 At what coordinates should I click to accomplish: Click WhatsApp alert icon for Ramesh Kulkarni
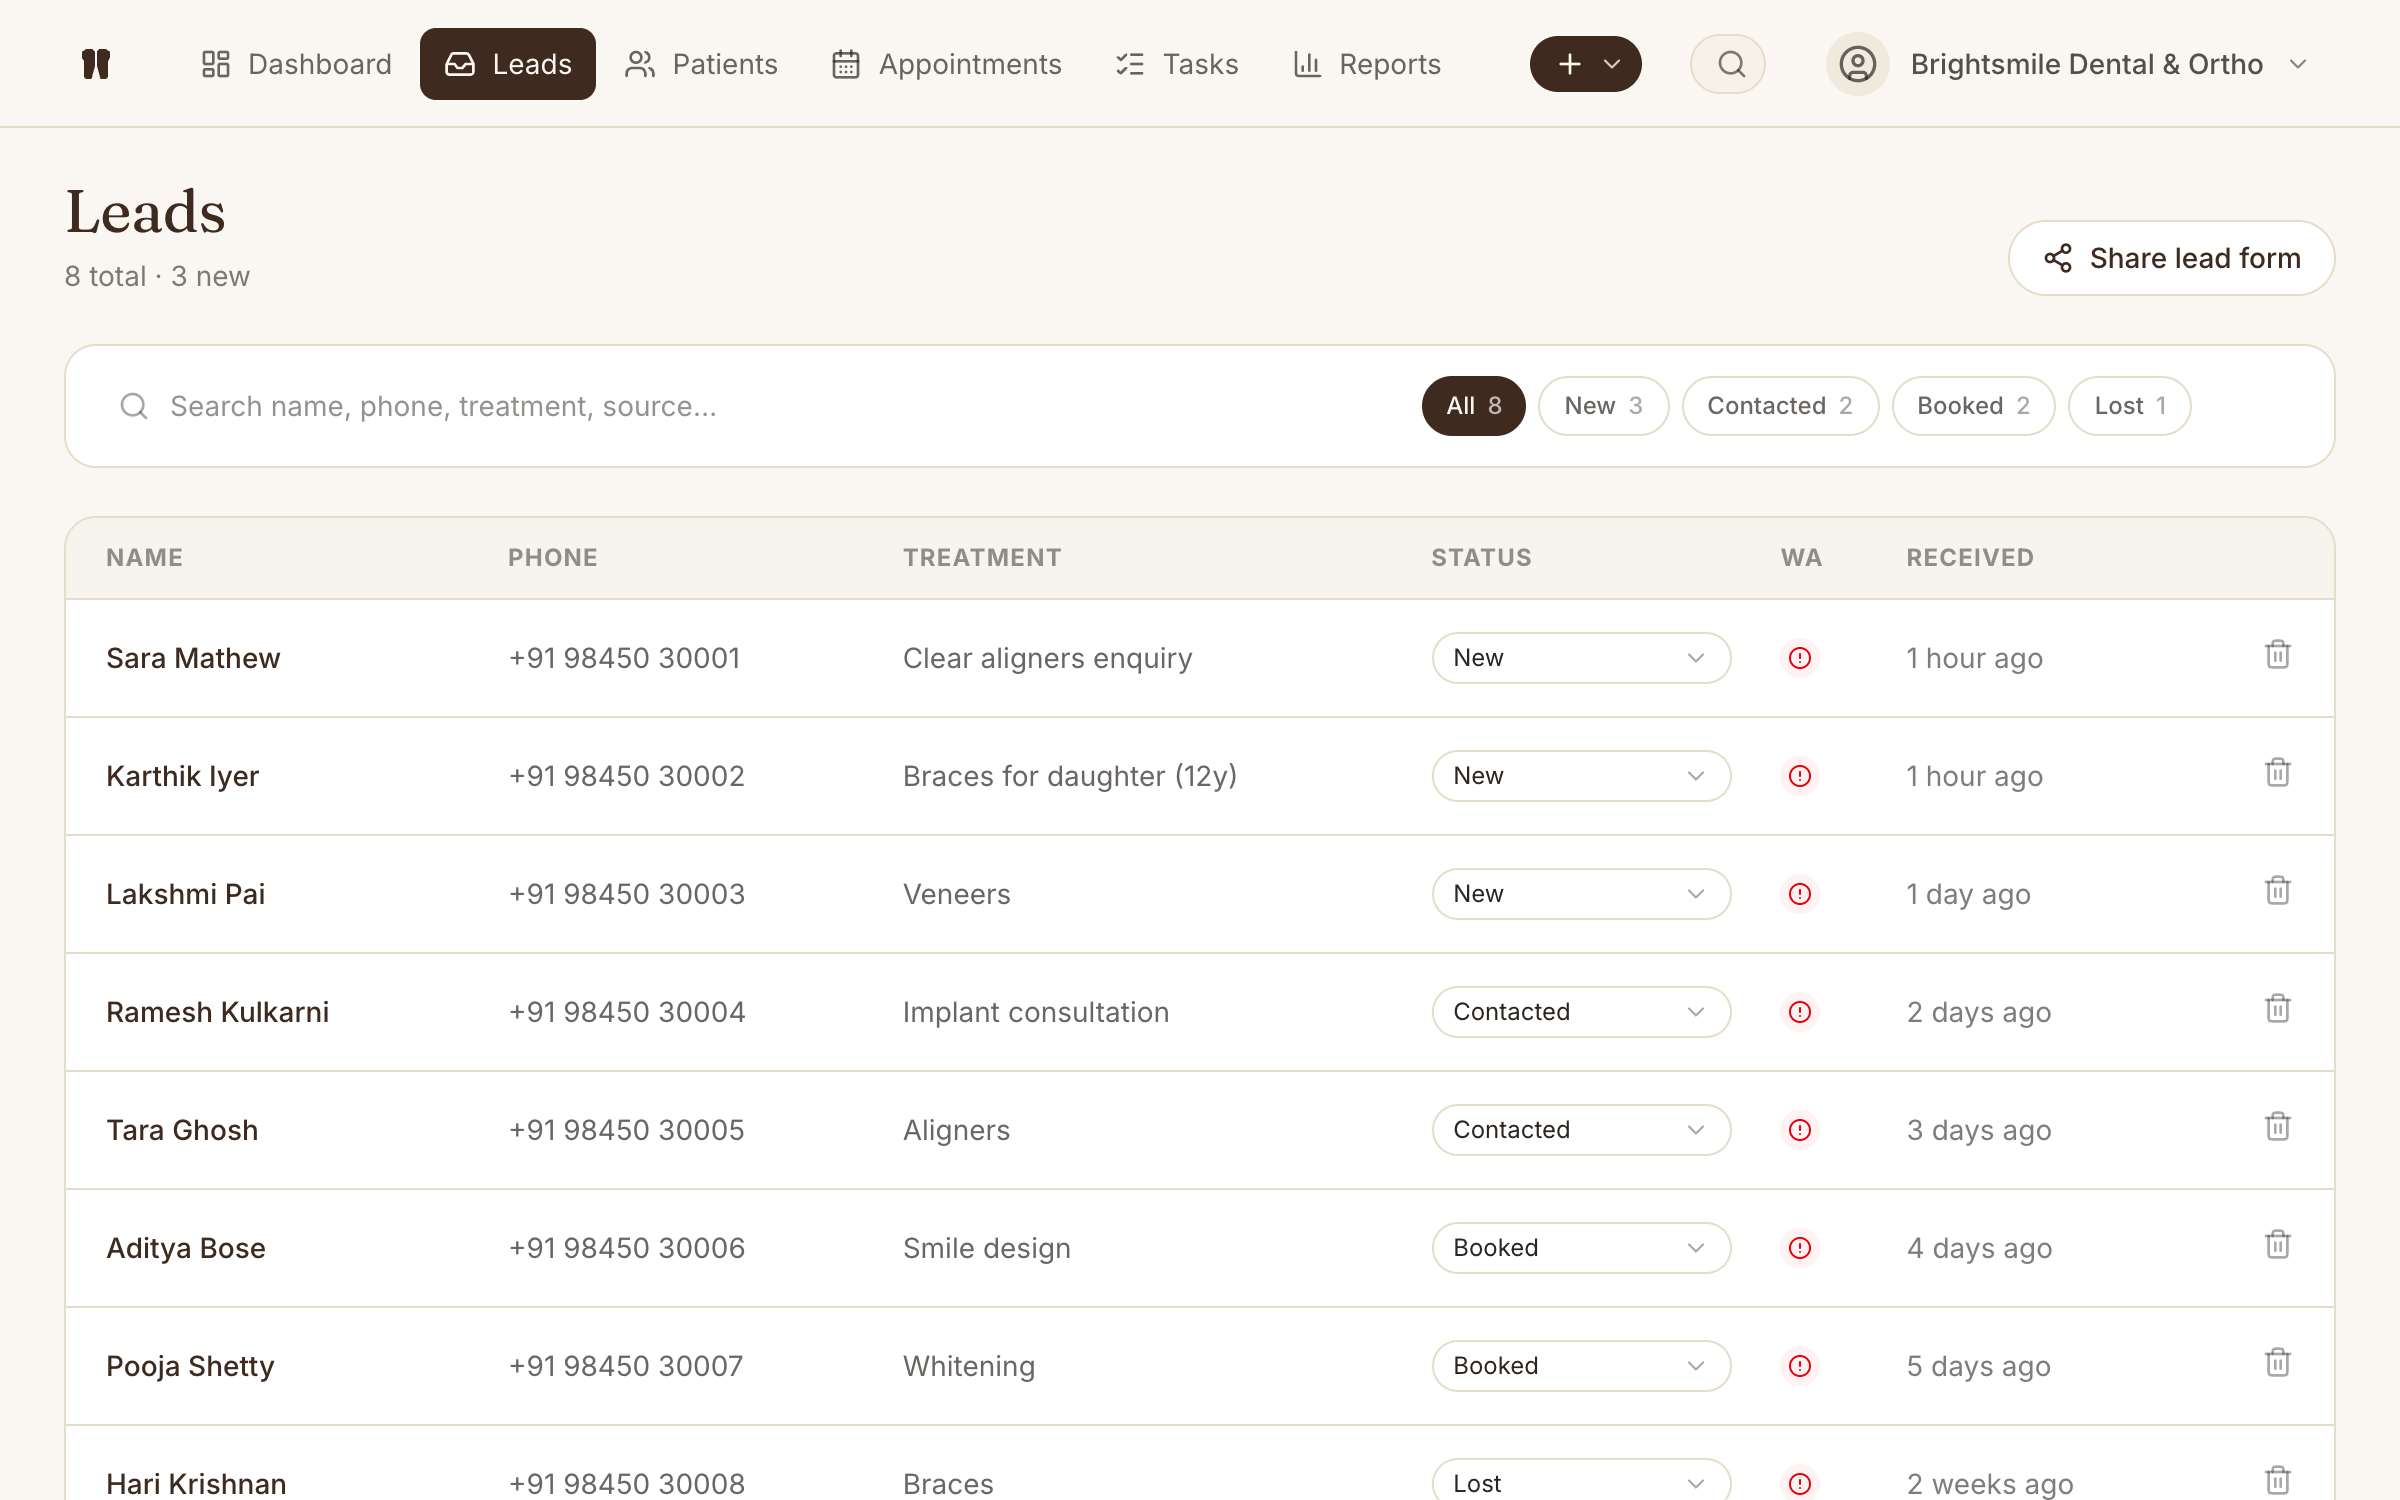[1800, 1012]
